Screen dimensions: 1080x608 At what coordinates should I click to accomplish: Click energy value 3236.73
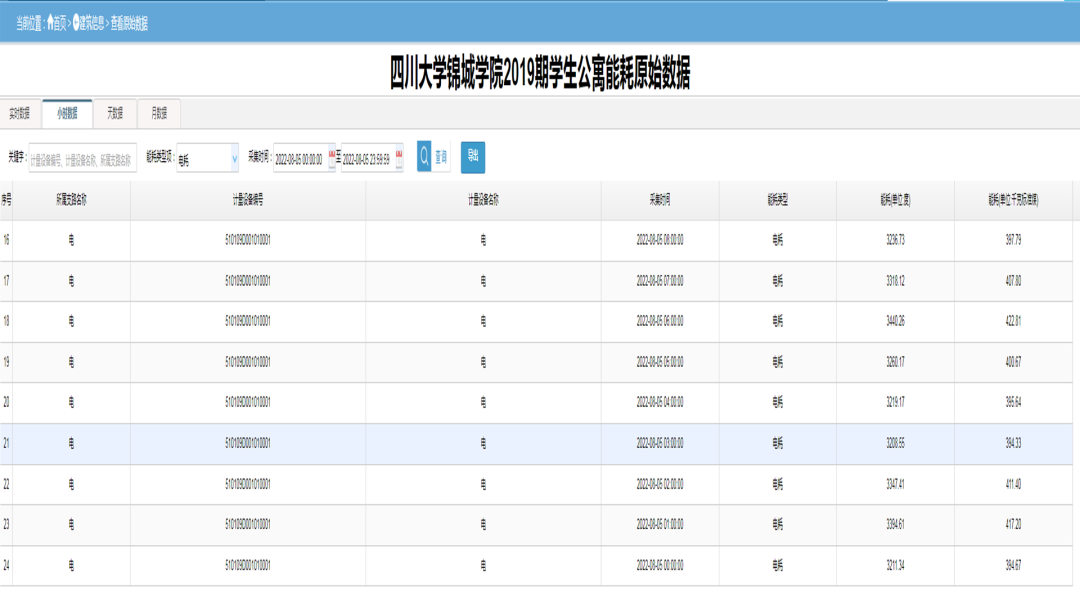[x=895, y=240]
